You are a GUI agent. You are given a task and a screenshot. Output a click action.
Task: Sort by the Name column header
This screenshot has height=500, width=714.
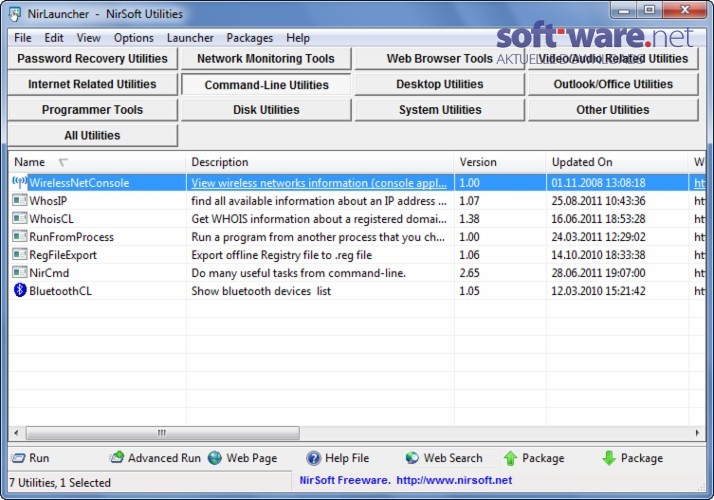pos(97,162)
